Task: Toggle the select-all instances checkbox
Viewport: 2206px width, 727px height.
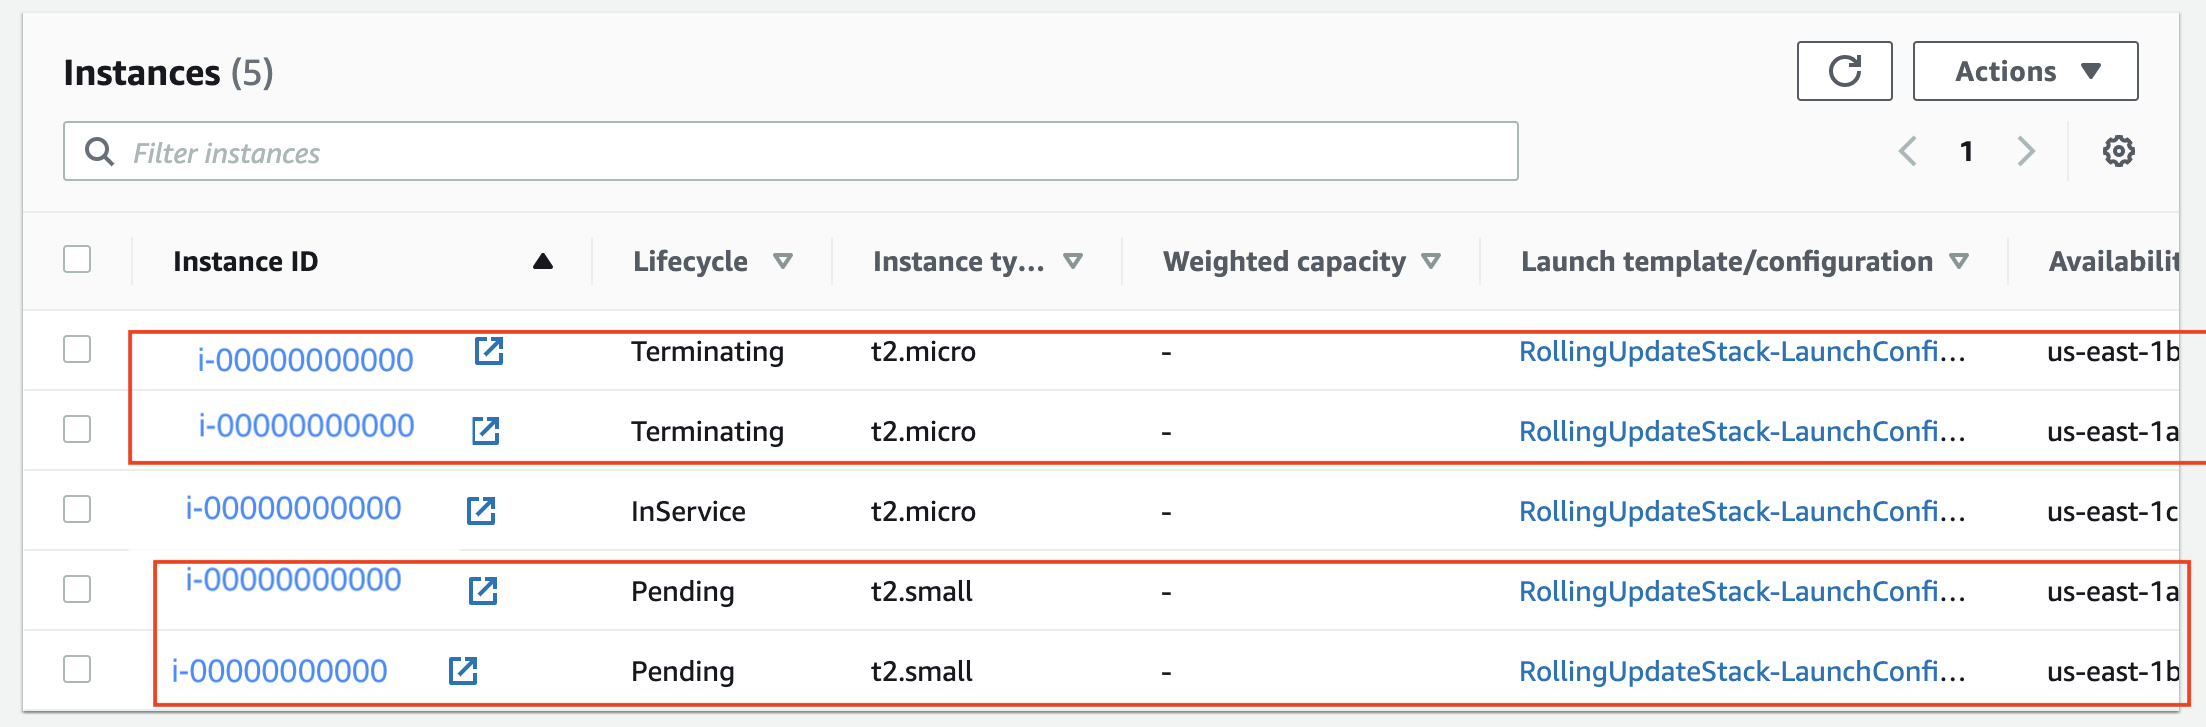Action: (x=77, y=259)
